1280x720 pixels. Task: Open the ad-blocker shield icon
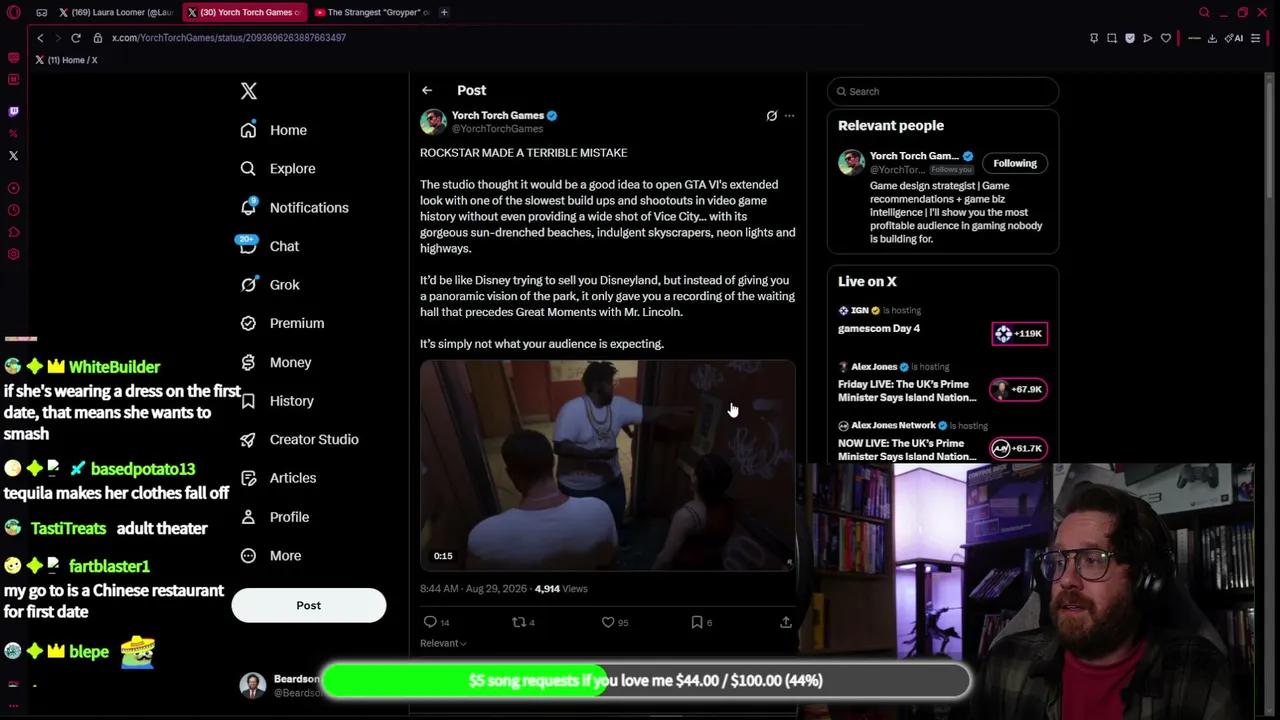click(1130, 38)
